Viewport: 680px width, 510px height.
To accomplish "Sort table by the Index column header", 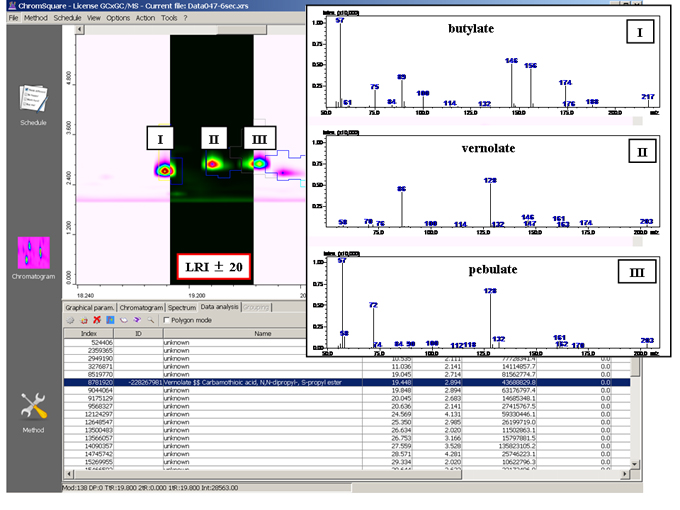I will (x=88, y=333).
